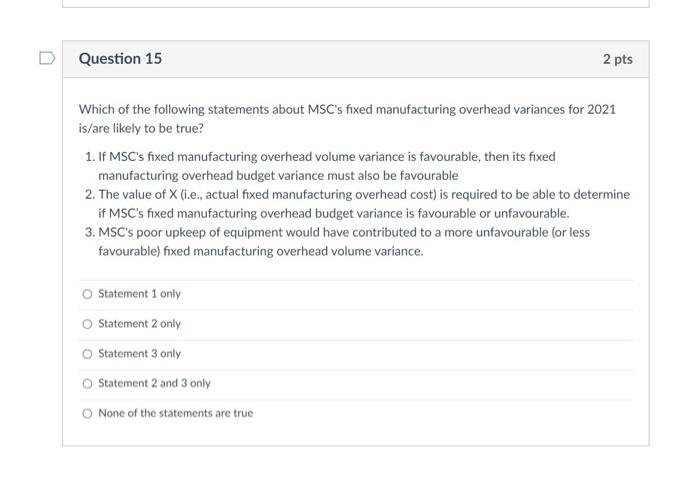
Task: Pick the 'Statement 3 only' radio button
Action: 88,354
